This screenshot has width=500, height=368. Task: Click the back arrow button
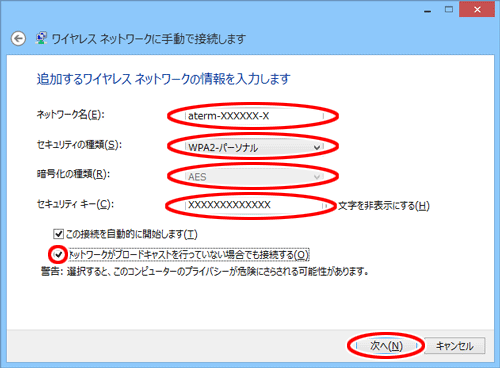coord(18,39)
